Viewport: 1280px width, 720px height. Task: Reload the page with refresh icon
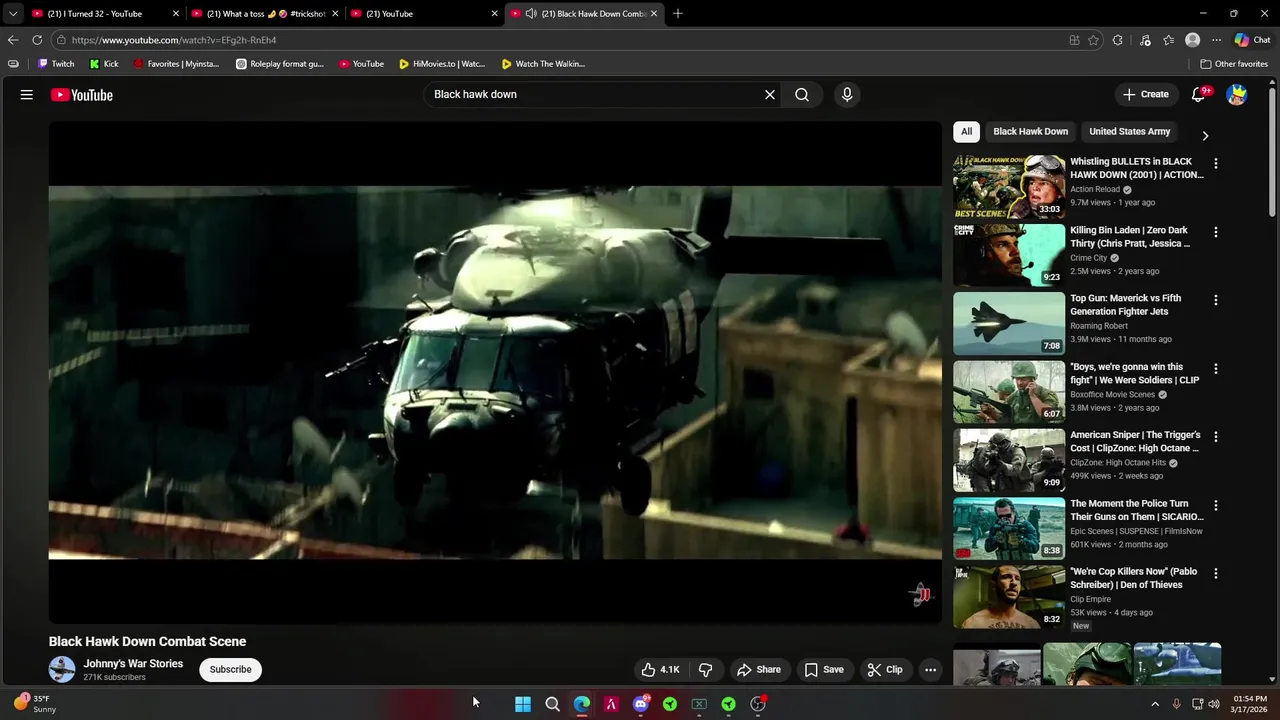click(x=37, y=40)
